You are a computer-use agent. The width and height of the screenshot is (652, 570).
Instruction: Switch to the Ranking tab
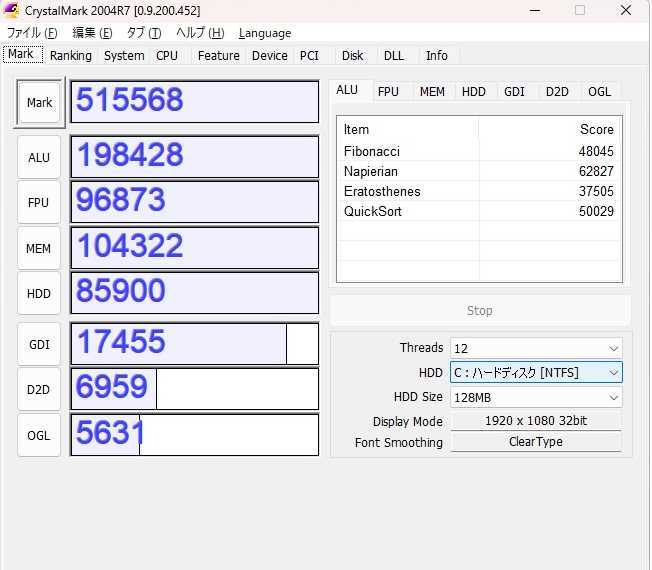pos(70,56)
